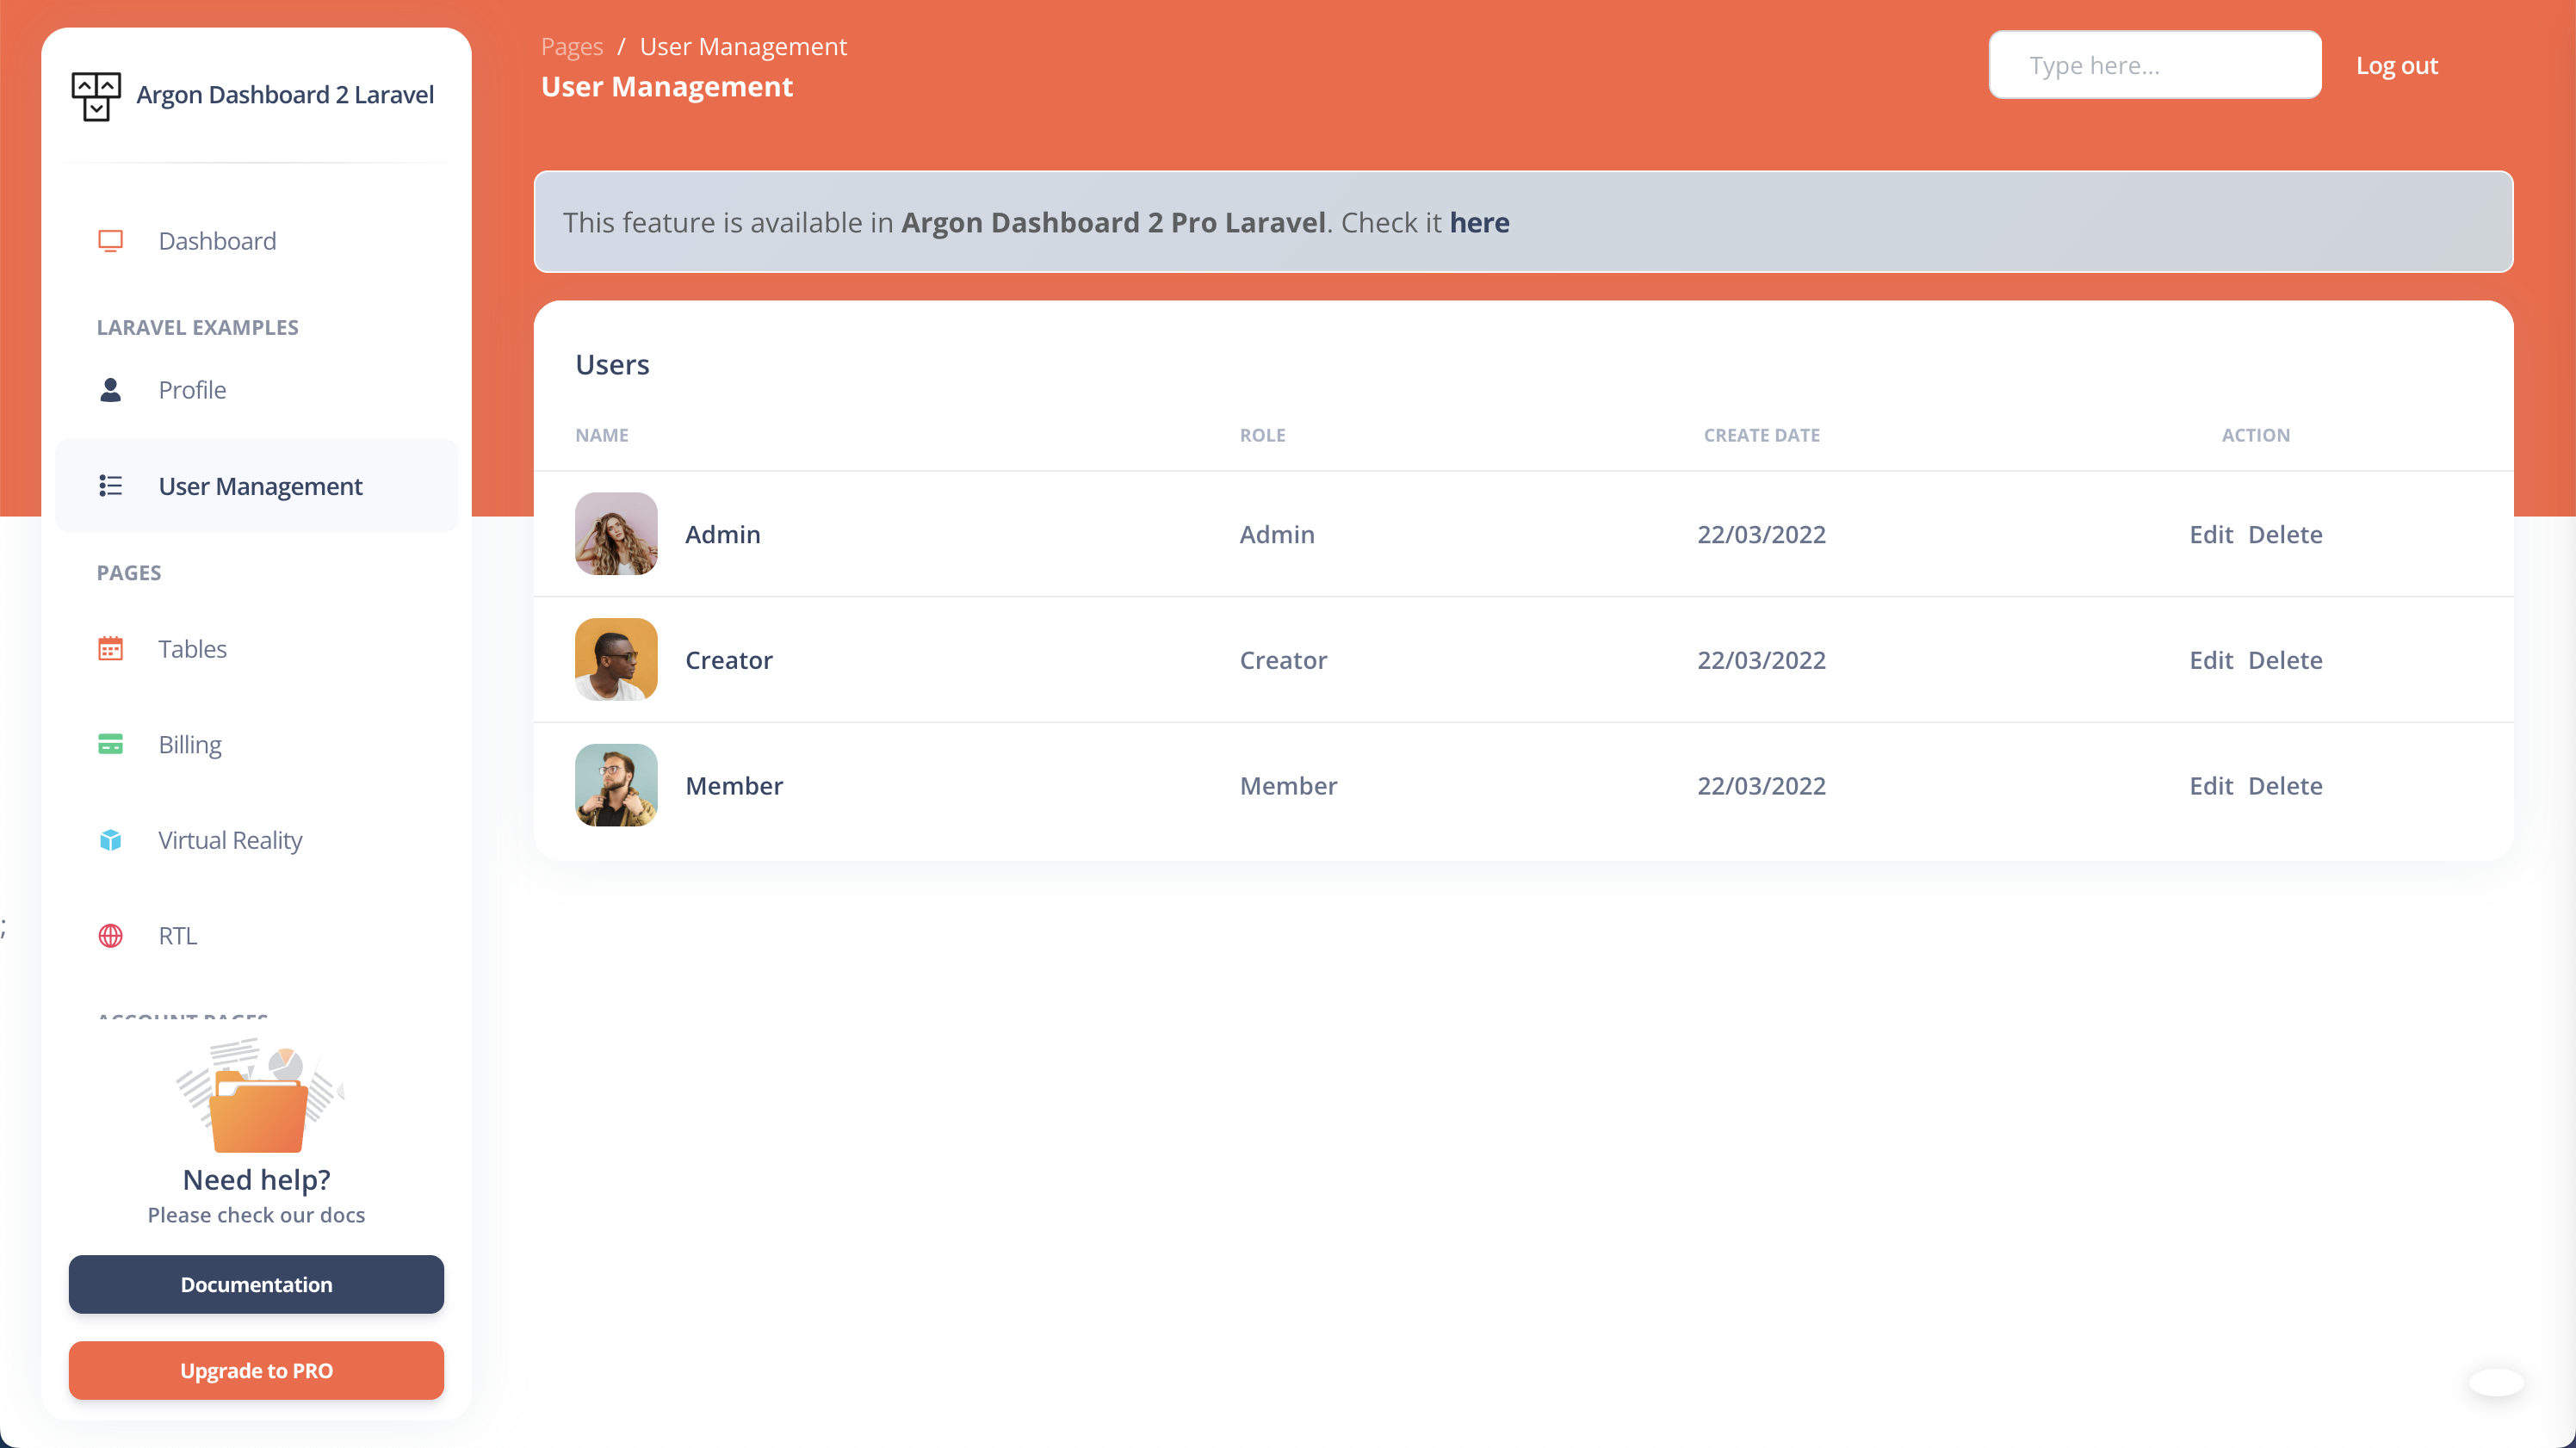Click the Profile person icon

click(110, 390)
